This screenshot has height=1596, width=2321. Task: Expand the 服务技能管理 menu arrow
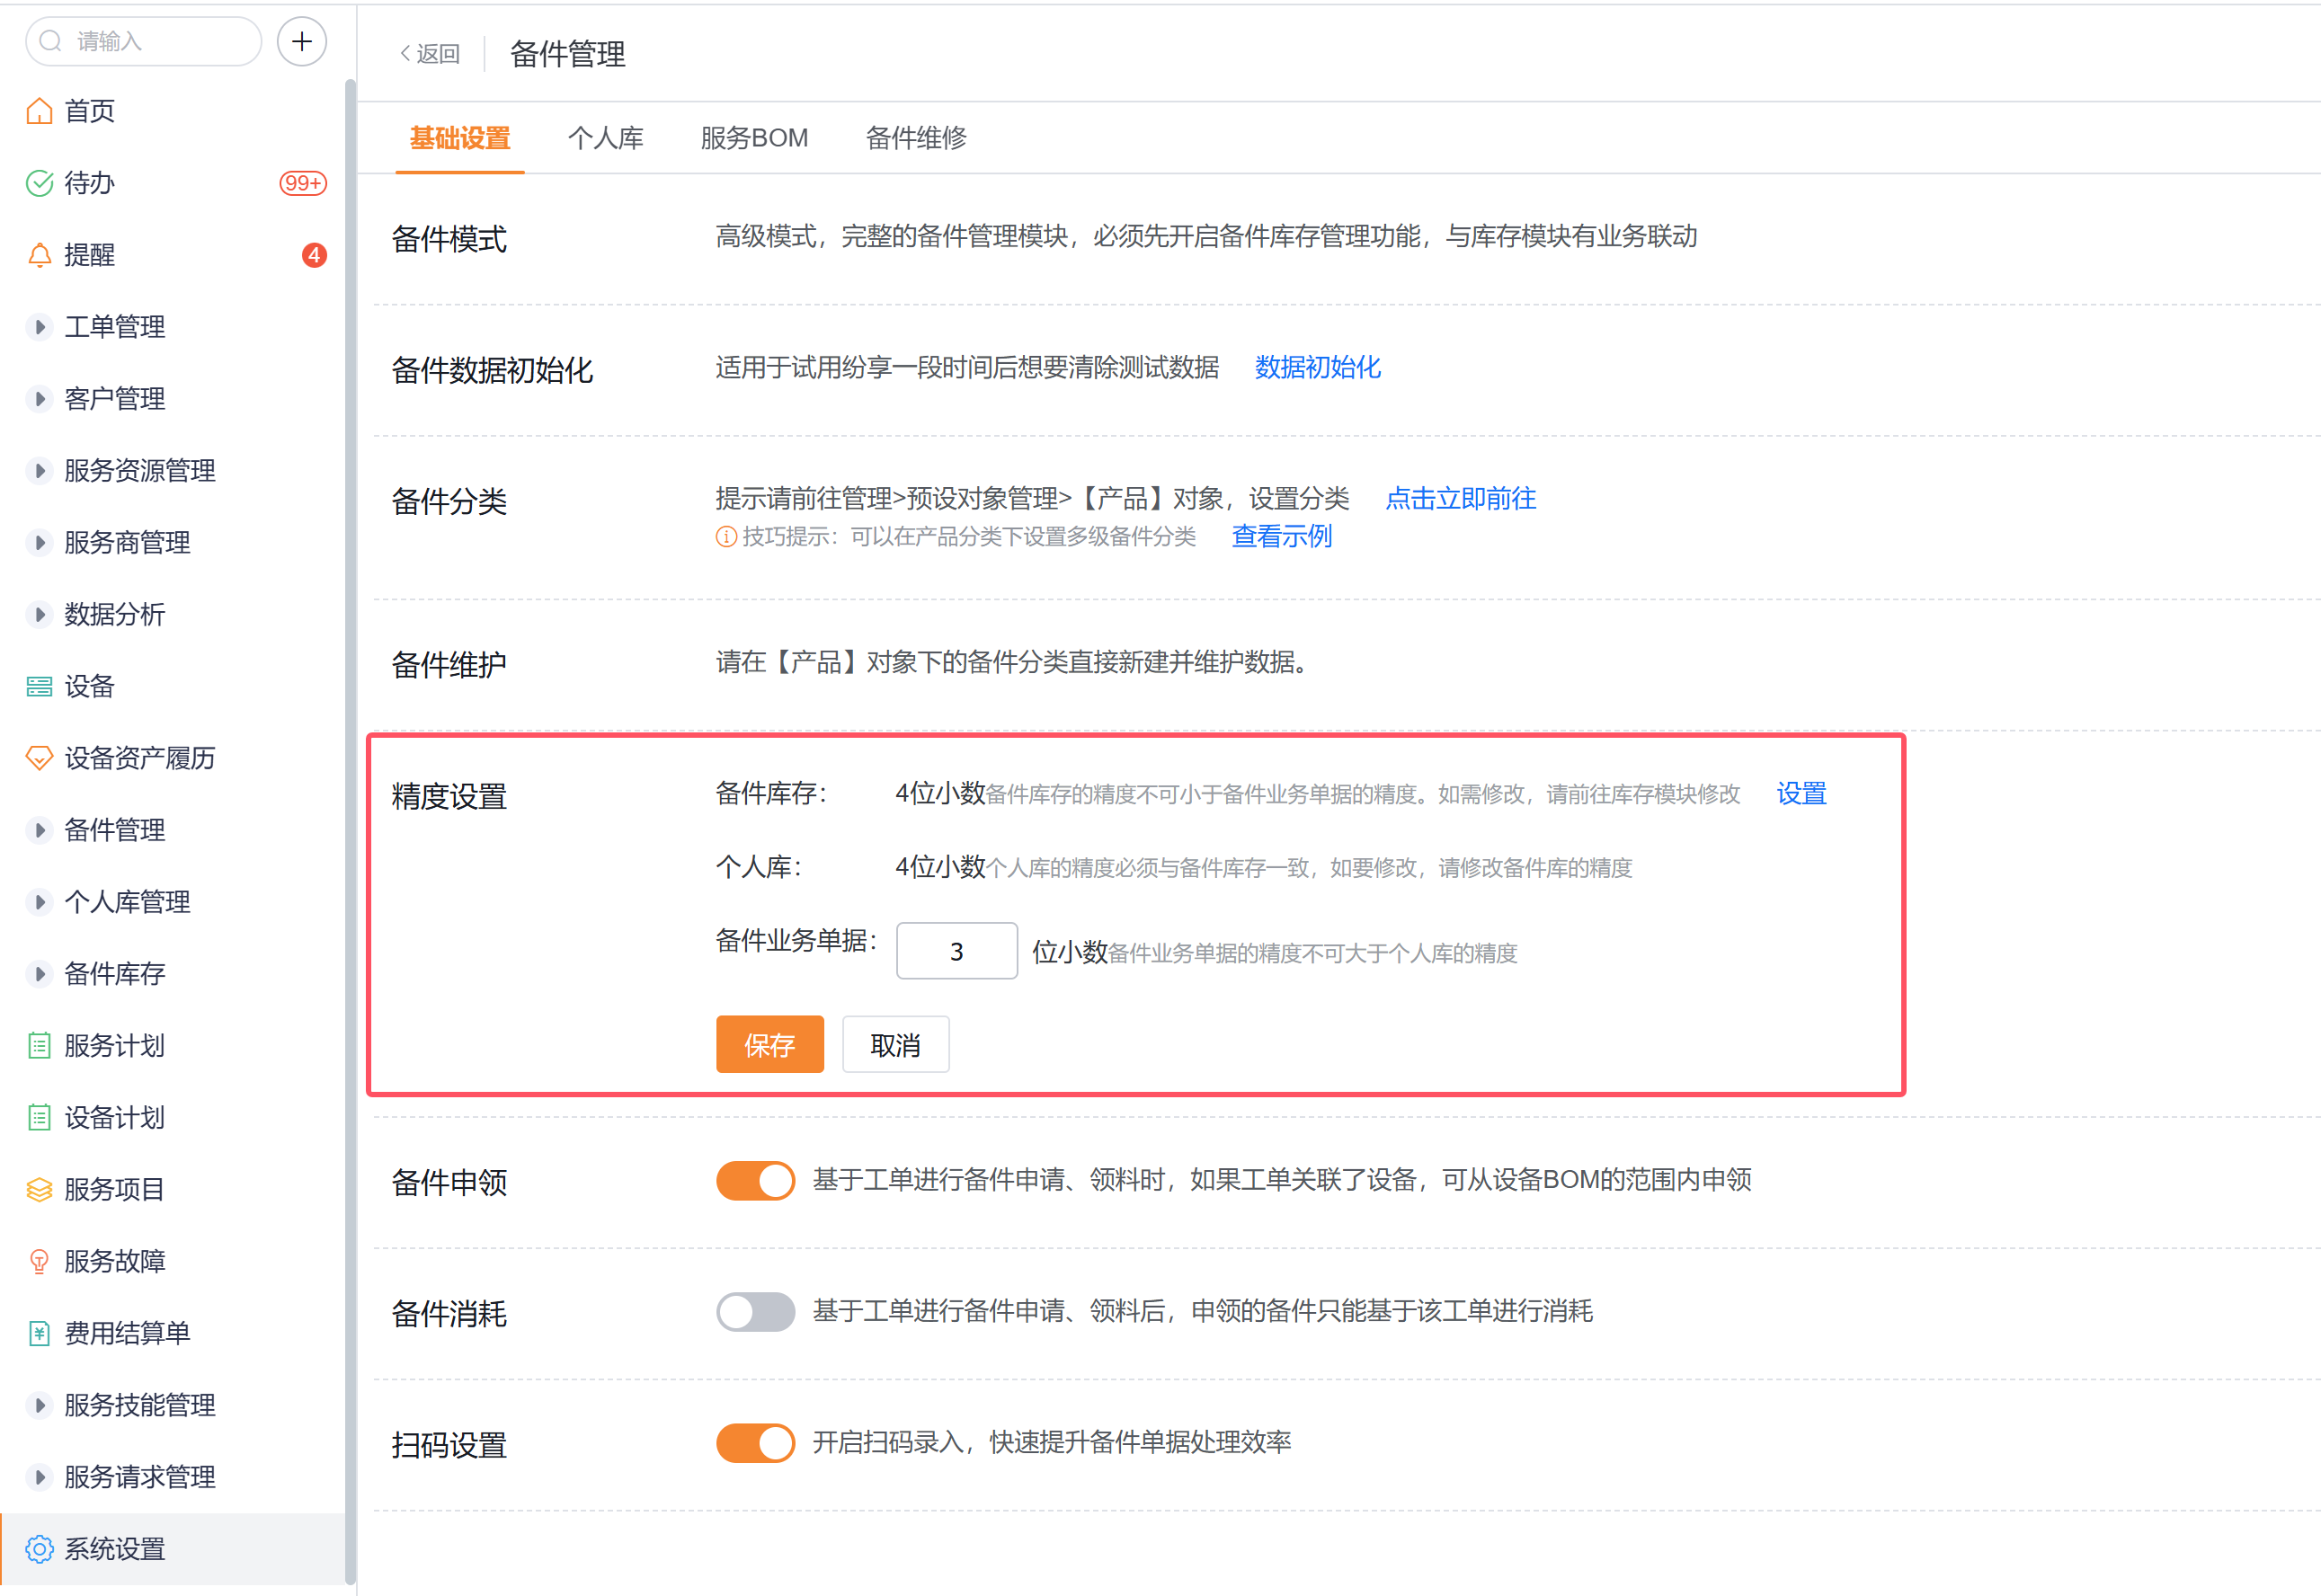coord(39,1405)
